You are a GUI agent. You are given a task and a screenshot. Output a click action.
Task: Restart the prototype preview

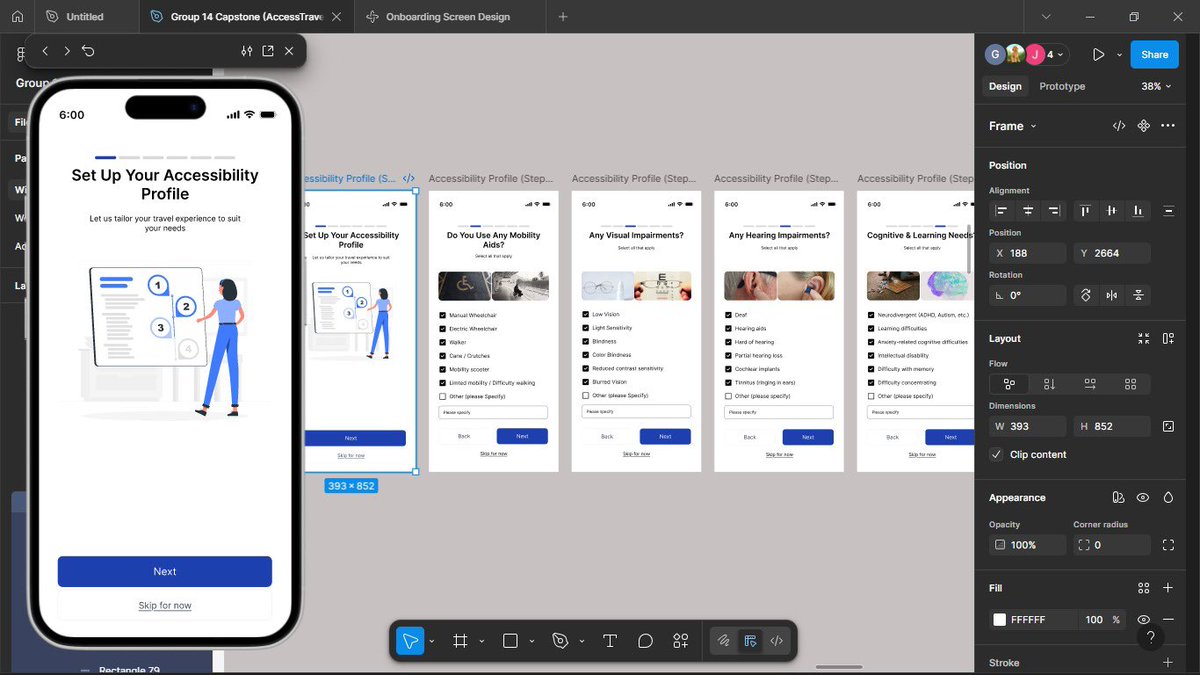(x=89, y=51)
